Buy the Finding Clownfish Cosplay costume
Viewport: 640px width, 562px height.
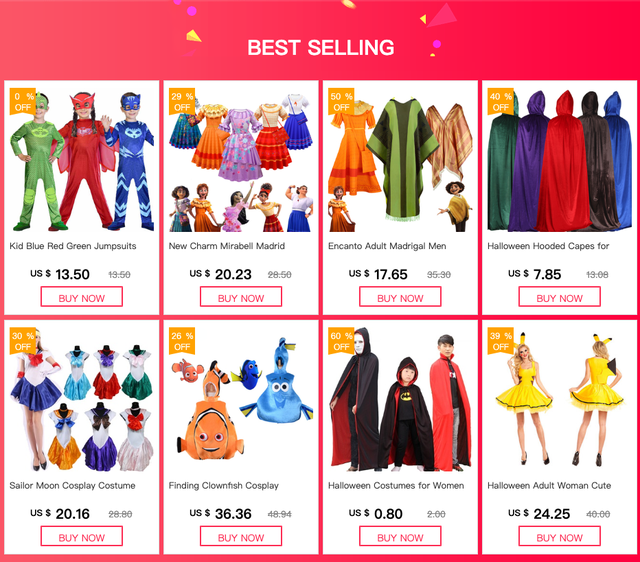(x=241, y=536)
